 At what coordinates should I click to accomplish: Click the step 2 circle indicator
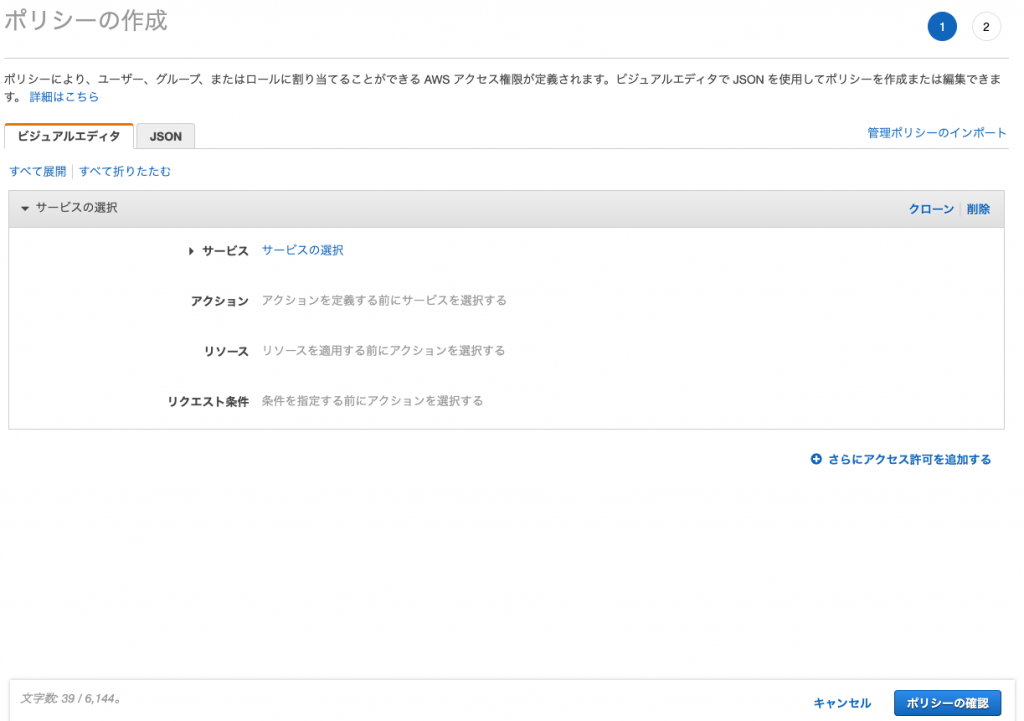coord(986,27)
